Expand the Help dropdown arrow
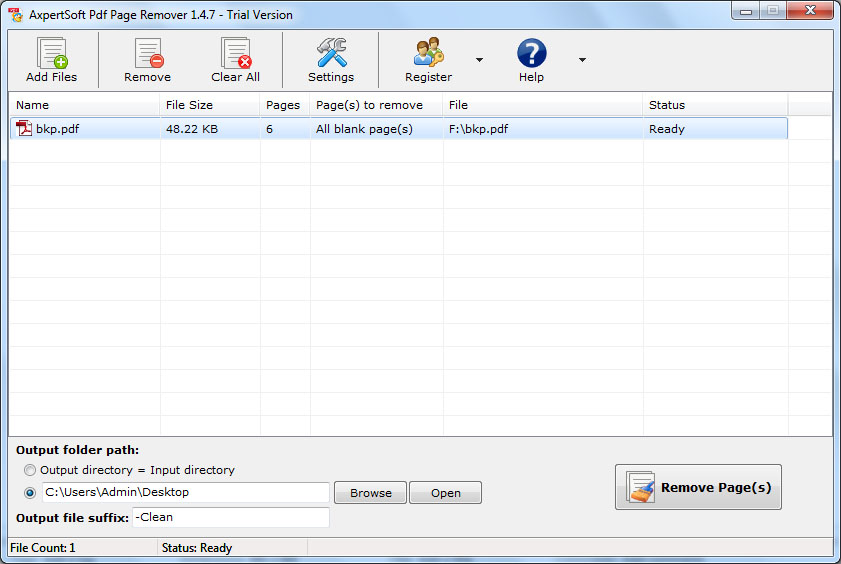 click(x=582, y=60)
